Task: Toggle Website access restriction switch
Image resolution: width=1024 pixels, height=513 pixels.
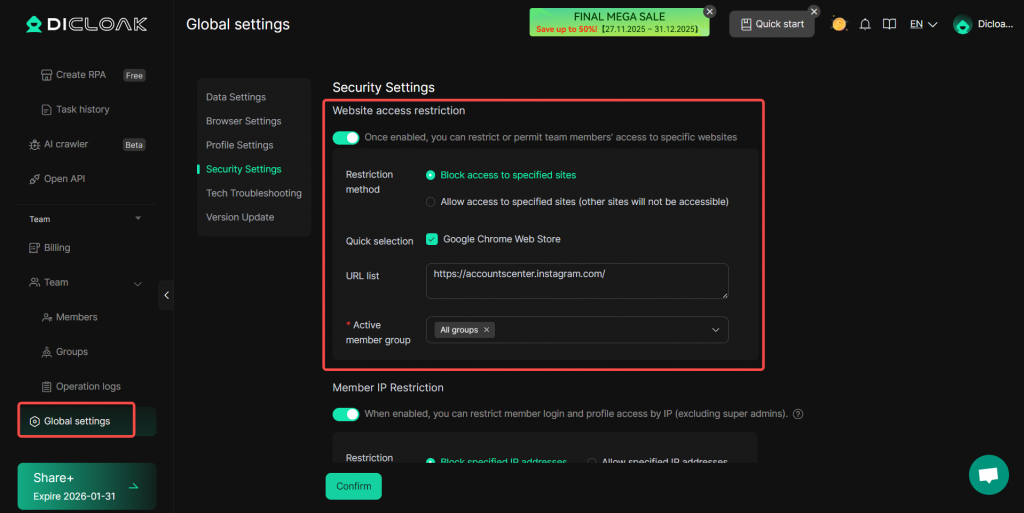Action: tap(346, 137)
